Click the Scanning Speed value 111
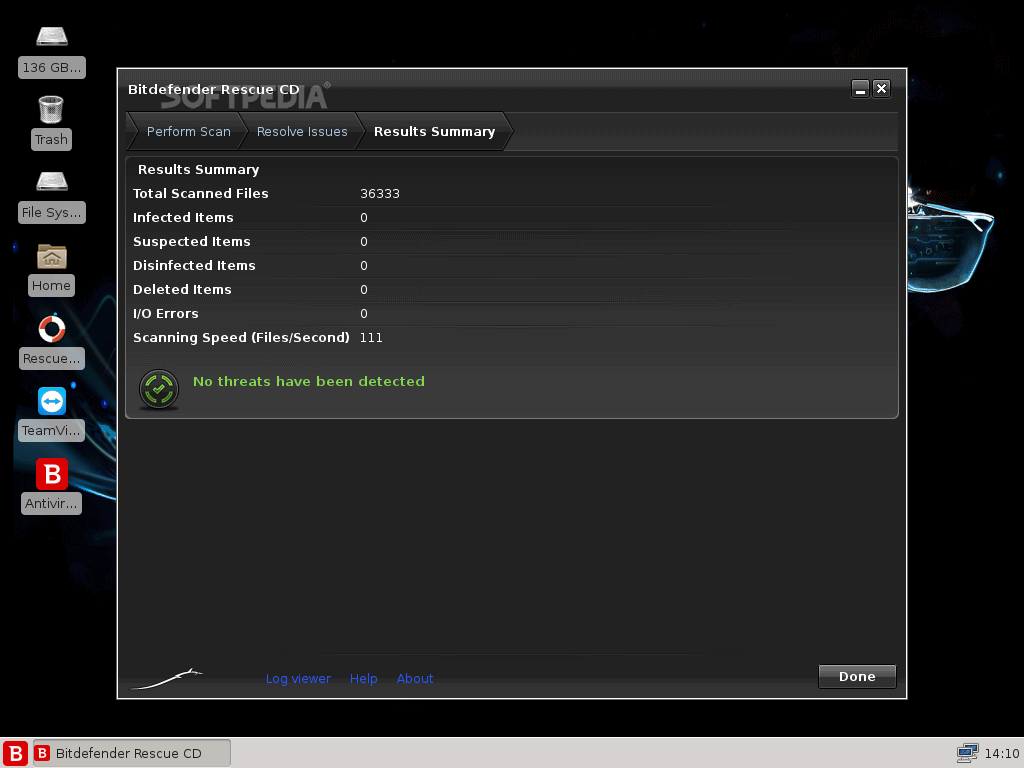This screenshot has width=1024, height=768. (371, 338)
